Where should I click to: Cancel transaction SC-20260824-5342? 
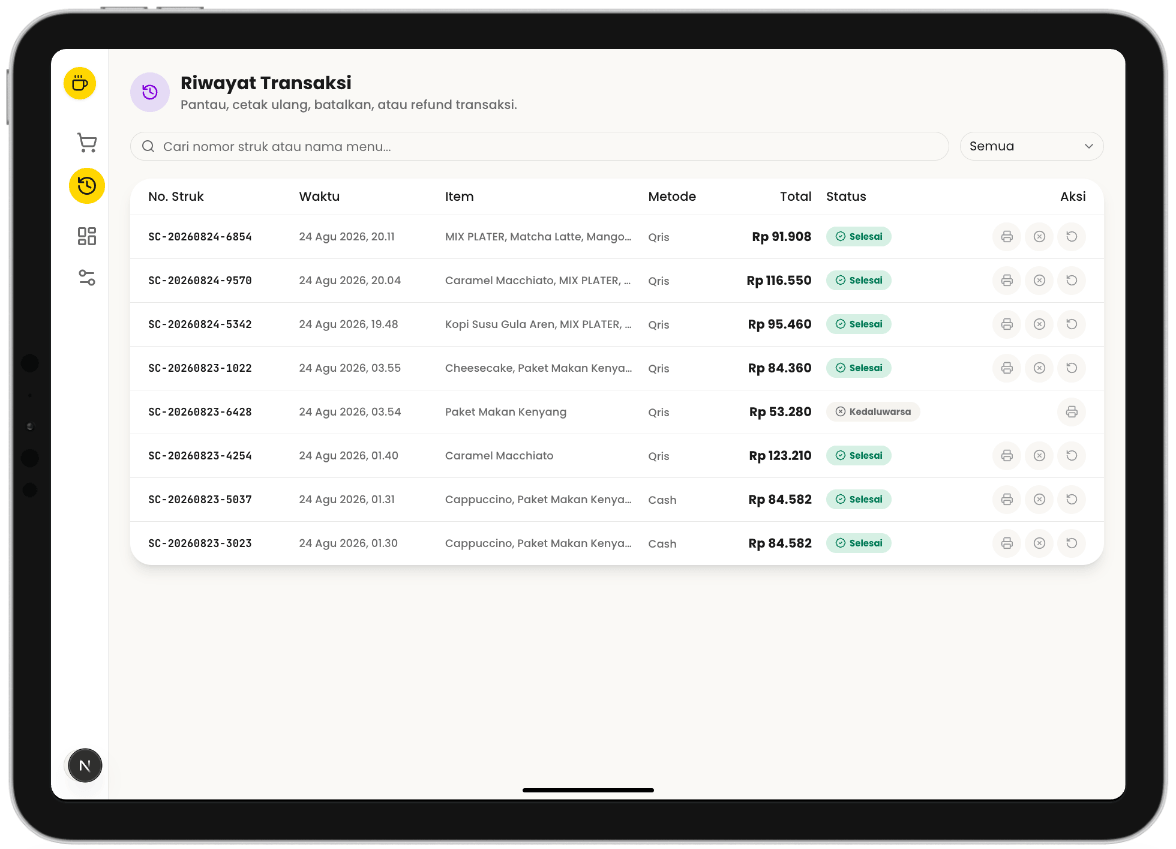1039,325
